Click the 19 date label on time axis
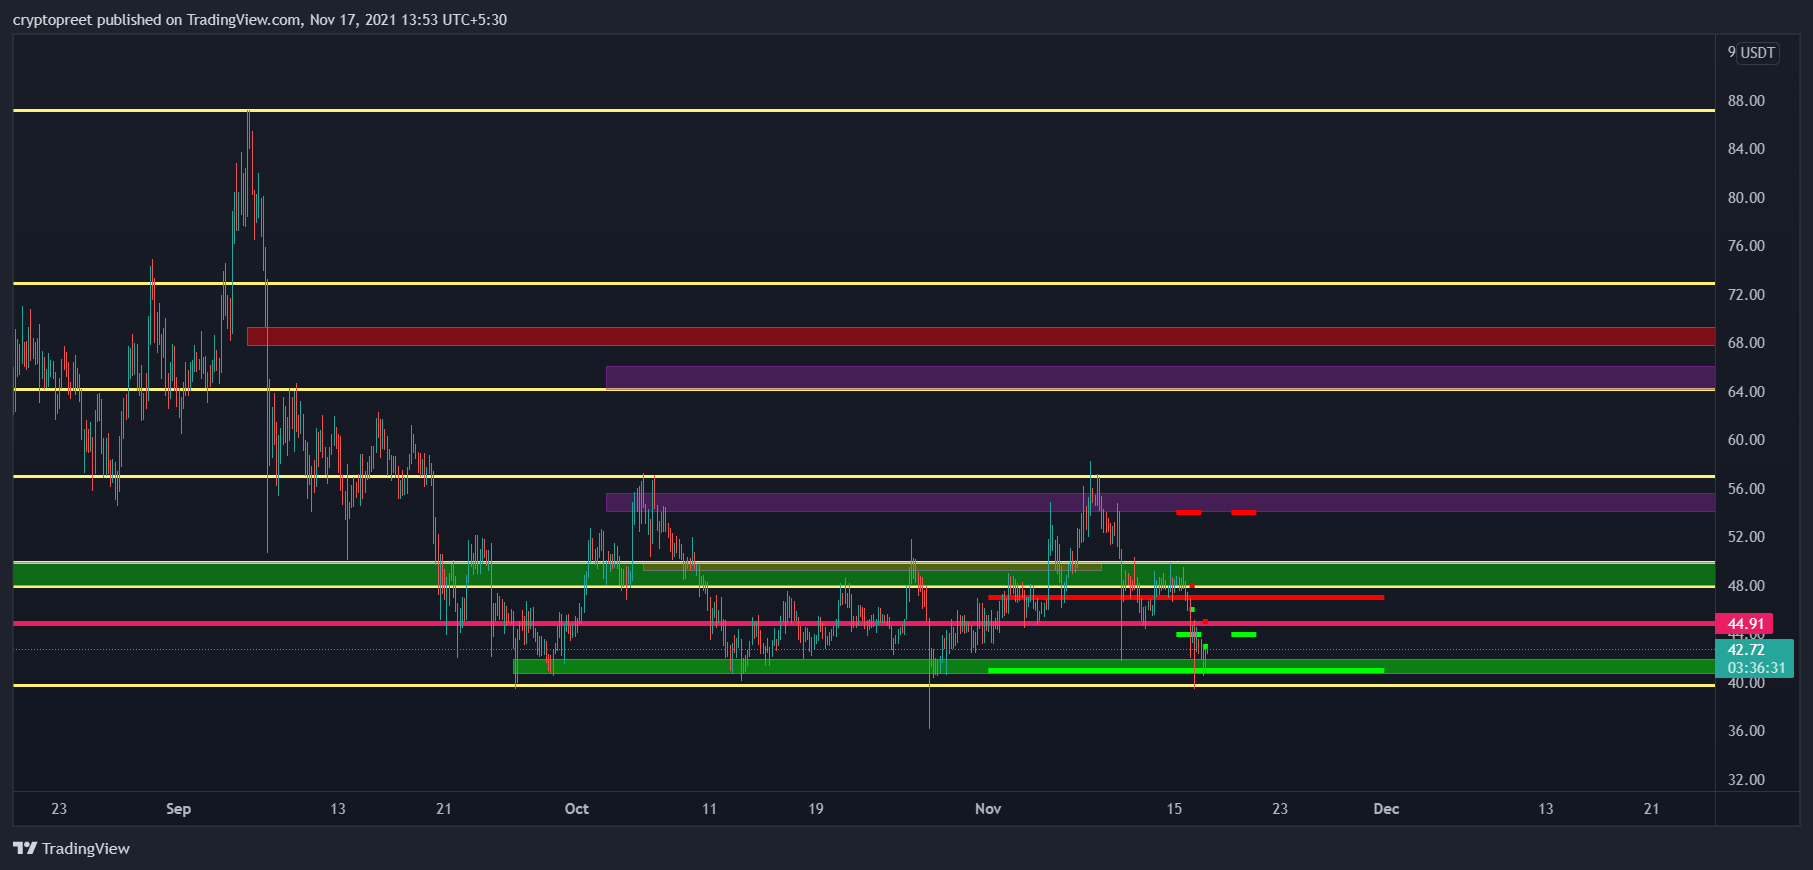1813x870 pixels. click(816, 809)
